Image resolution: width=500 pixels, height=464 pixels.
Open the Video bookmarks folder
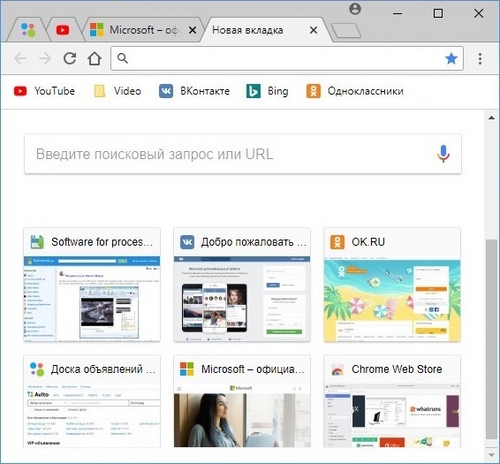117,91
